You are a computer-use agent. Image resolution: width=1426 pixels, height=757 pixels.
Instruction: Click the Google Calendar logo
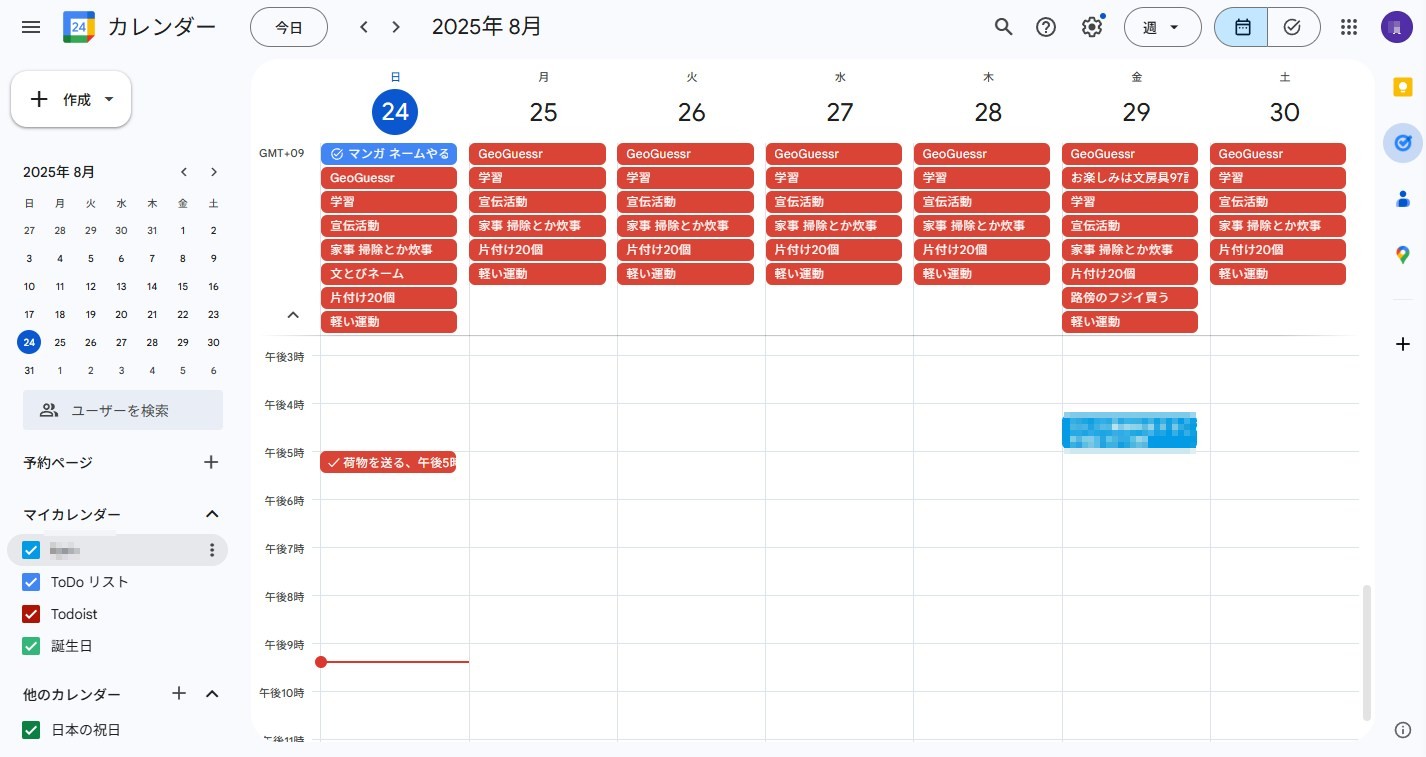[x=78, y=27]
